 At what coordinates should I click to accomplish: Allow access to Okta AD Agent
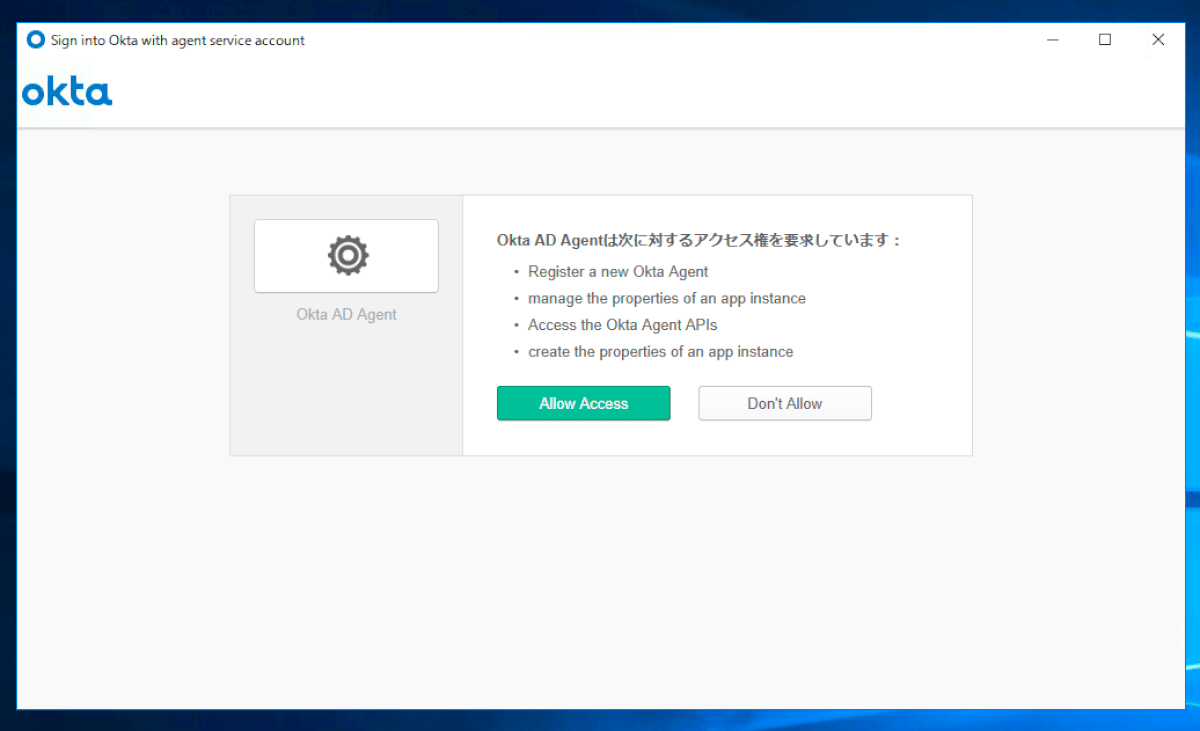point(583,403)
